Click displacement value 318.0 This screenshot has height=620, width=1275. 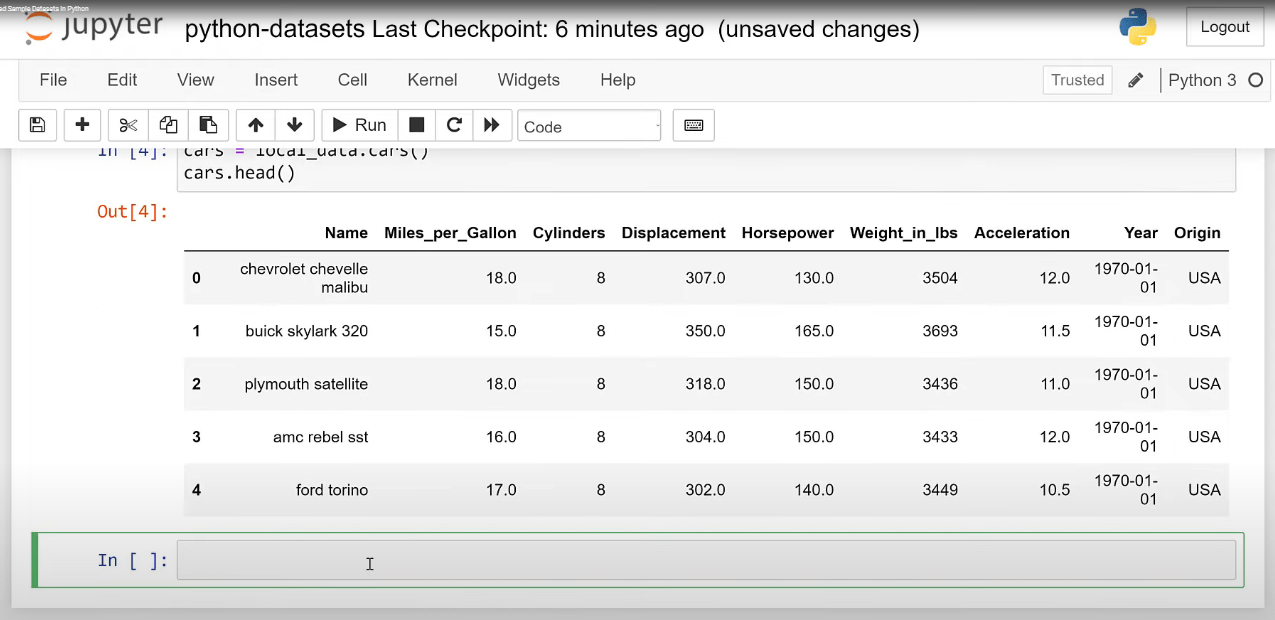pyautogui.click(x=705, y=384)
